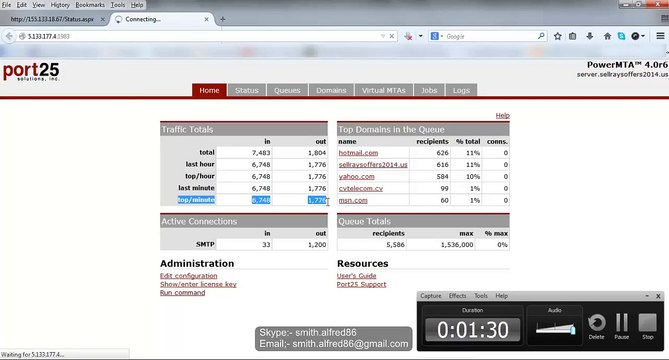Open the History menu
The width and height of the screenshot is (669, 360).
60,5
